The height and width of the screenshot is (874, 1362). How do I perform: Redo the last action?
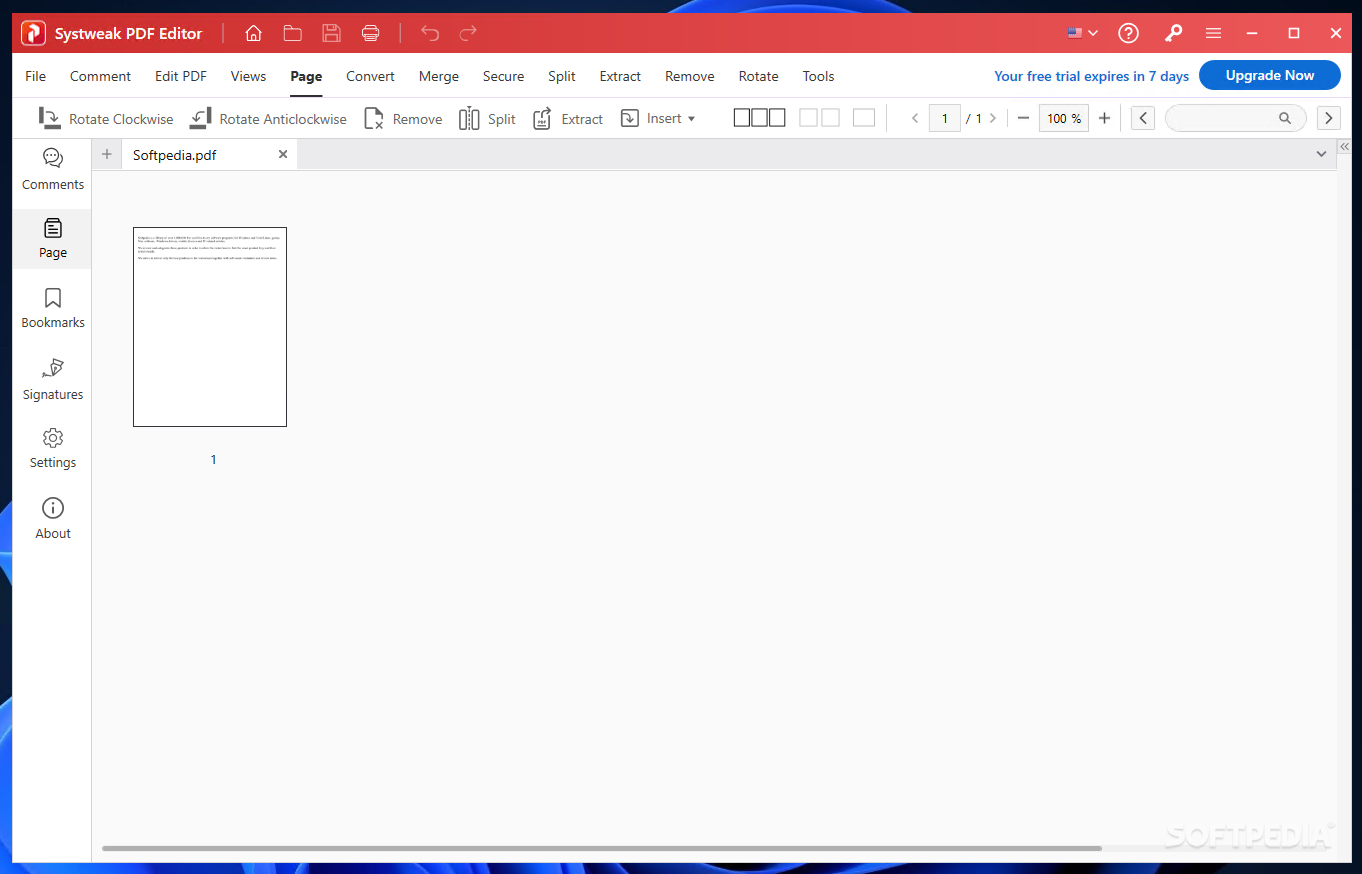tap(468, 33)
